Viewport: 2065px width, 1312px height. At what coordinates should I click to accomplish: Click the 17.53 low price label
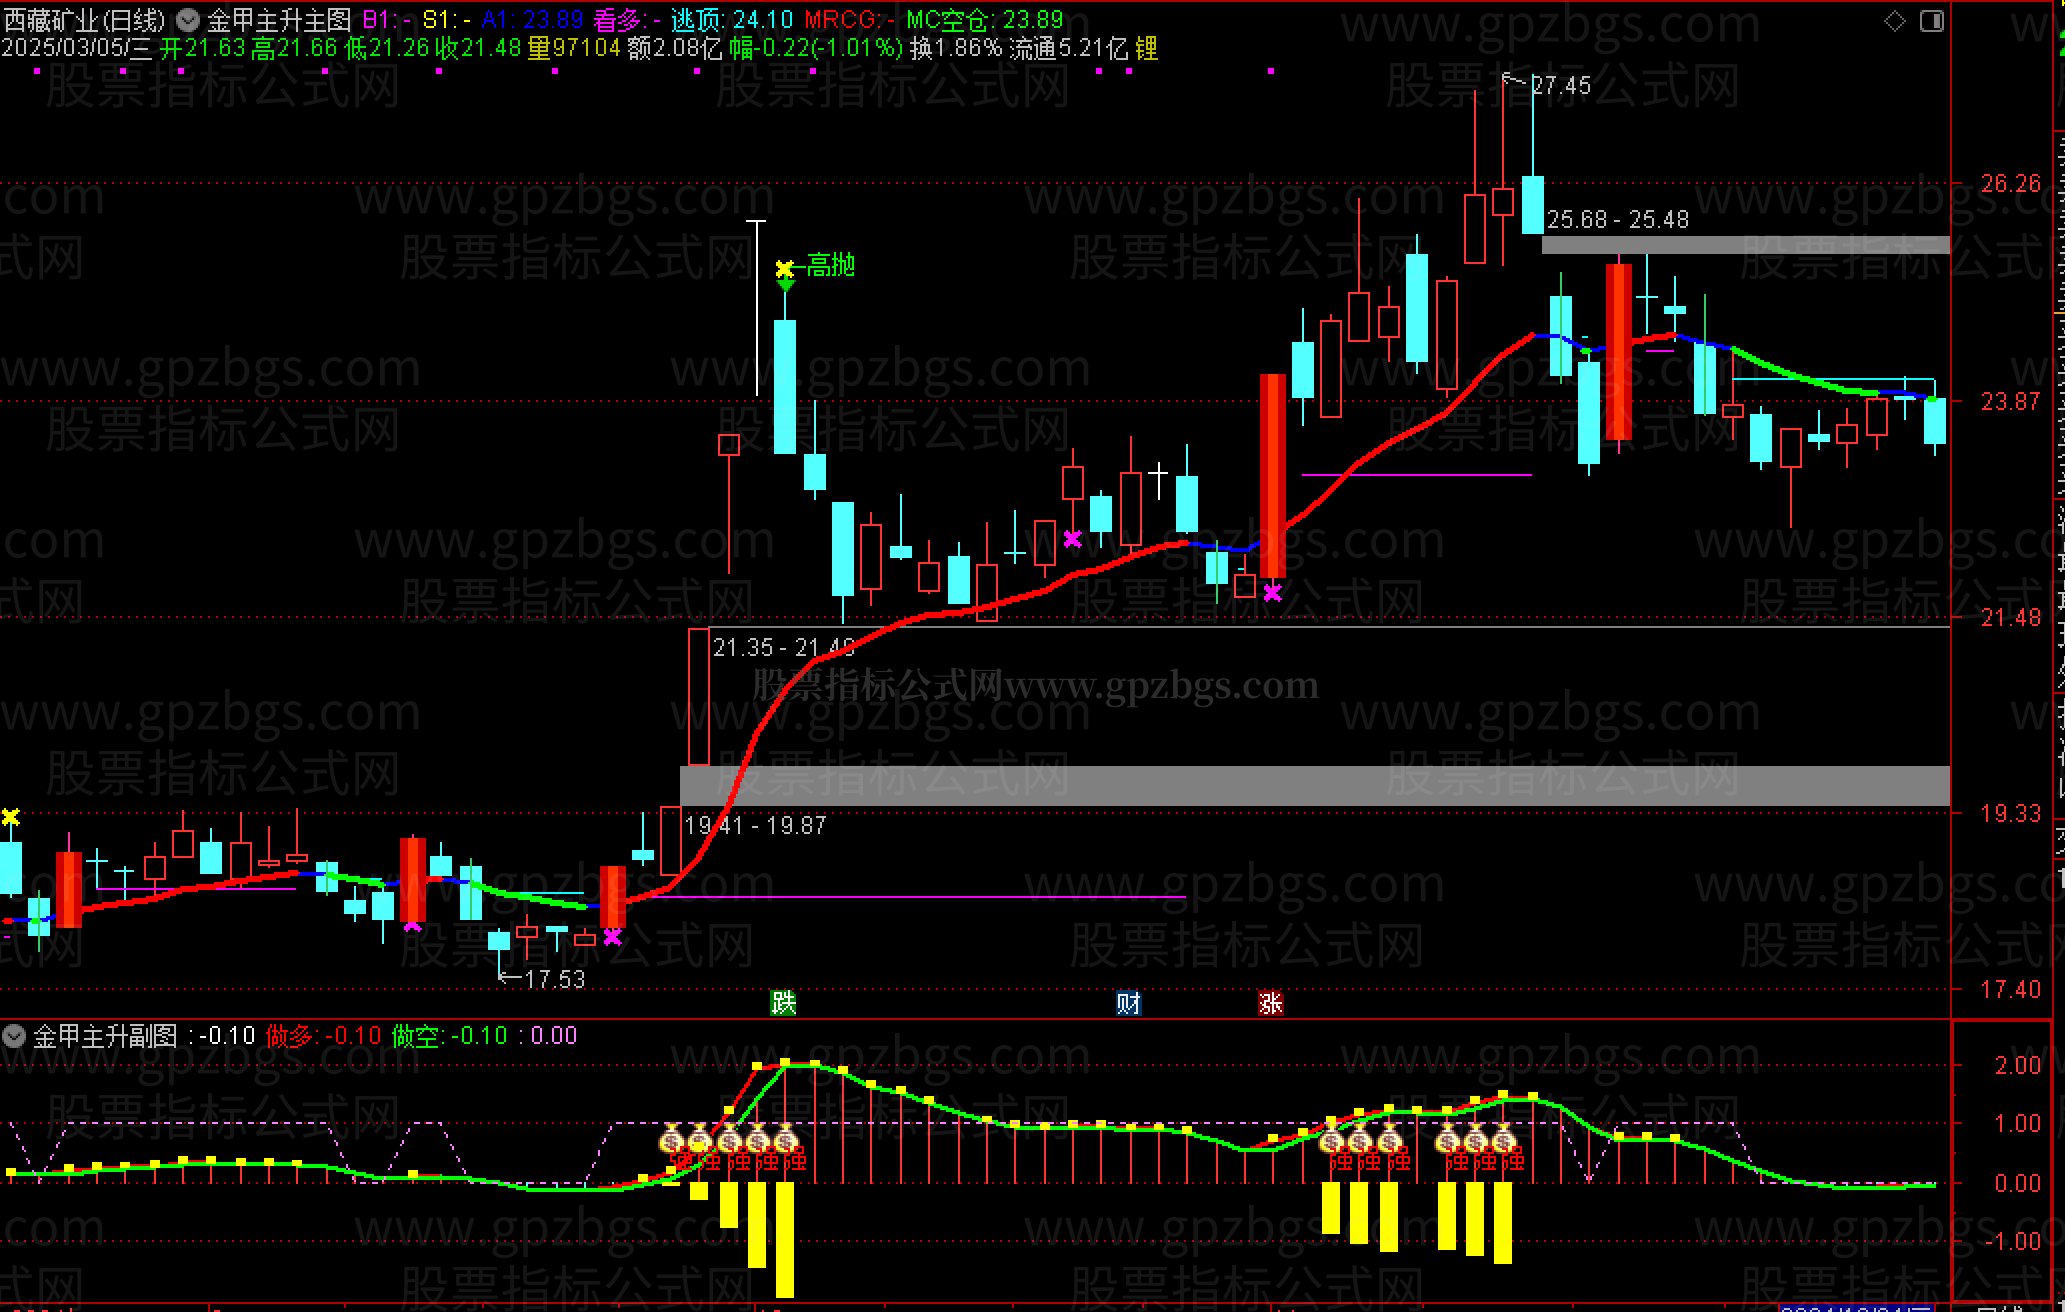pos(554,980)
